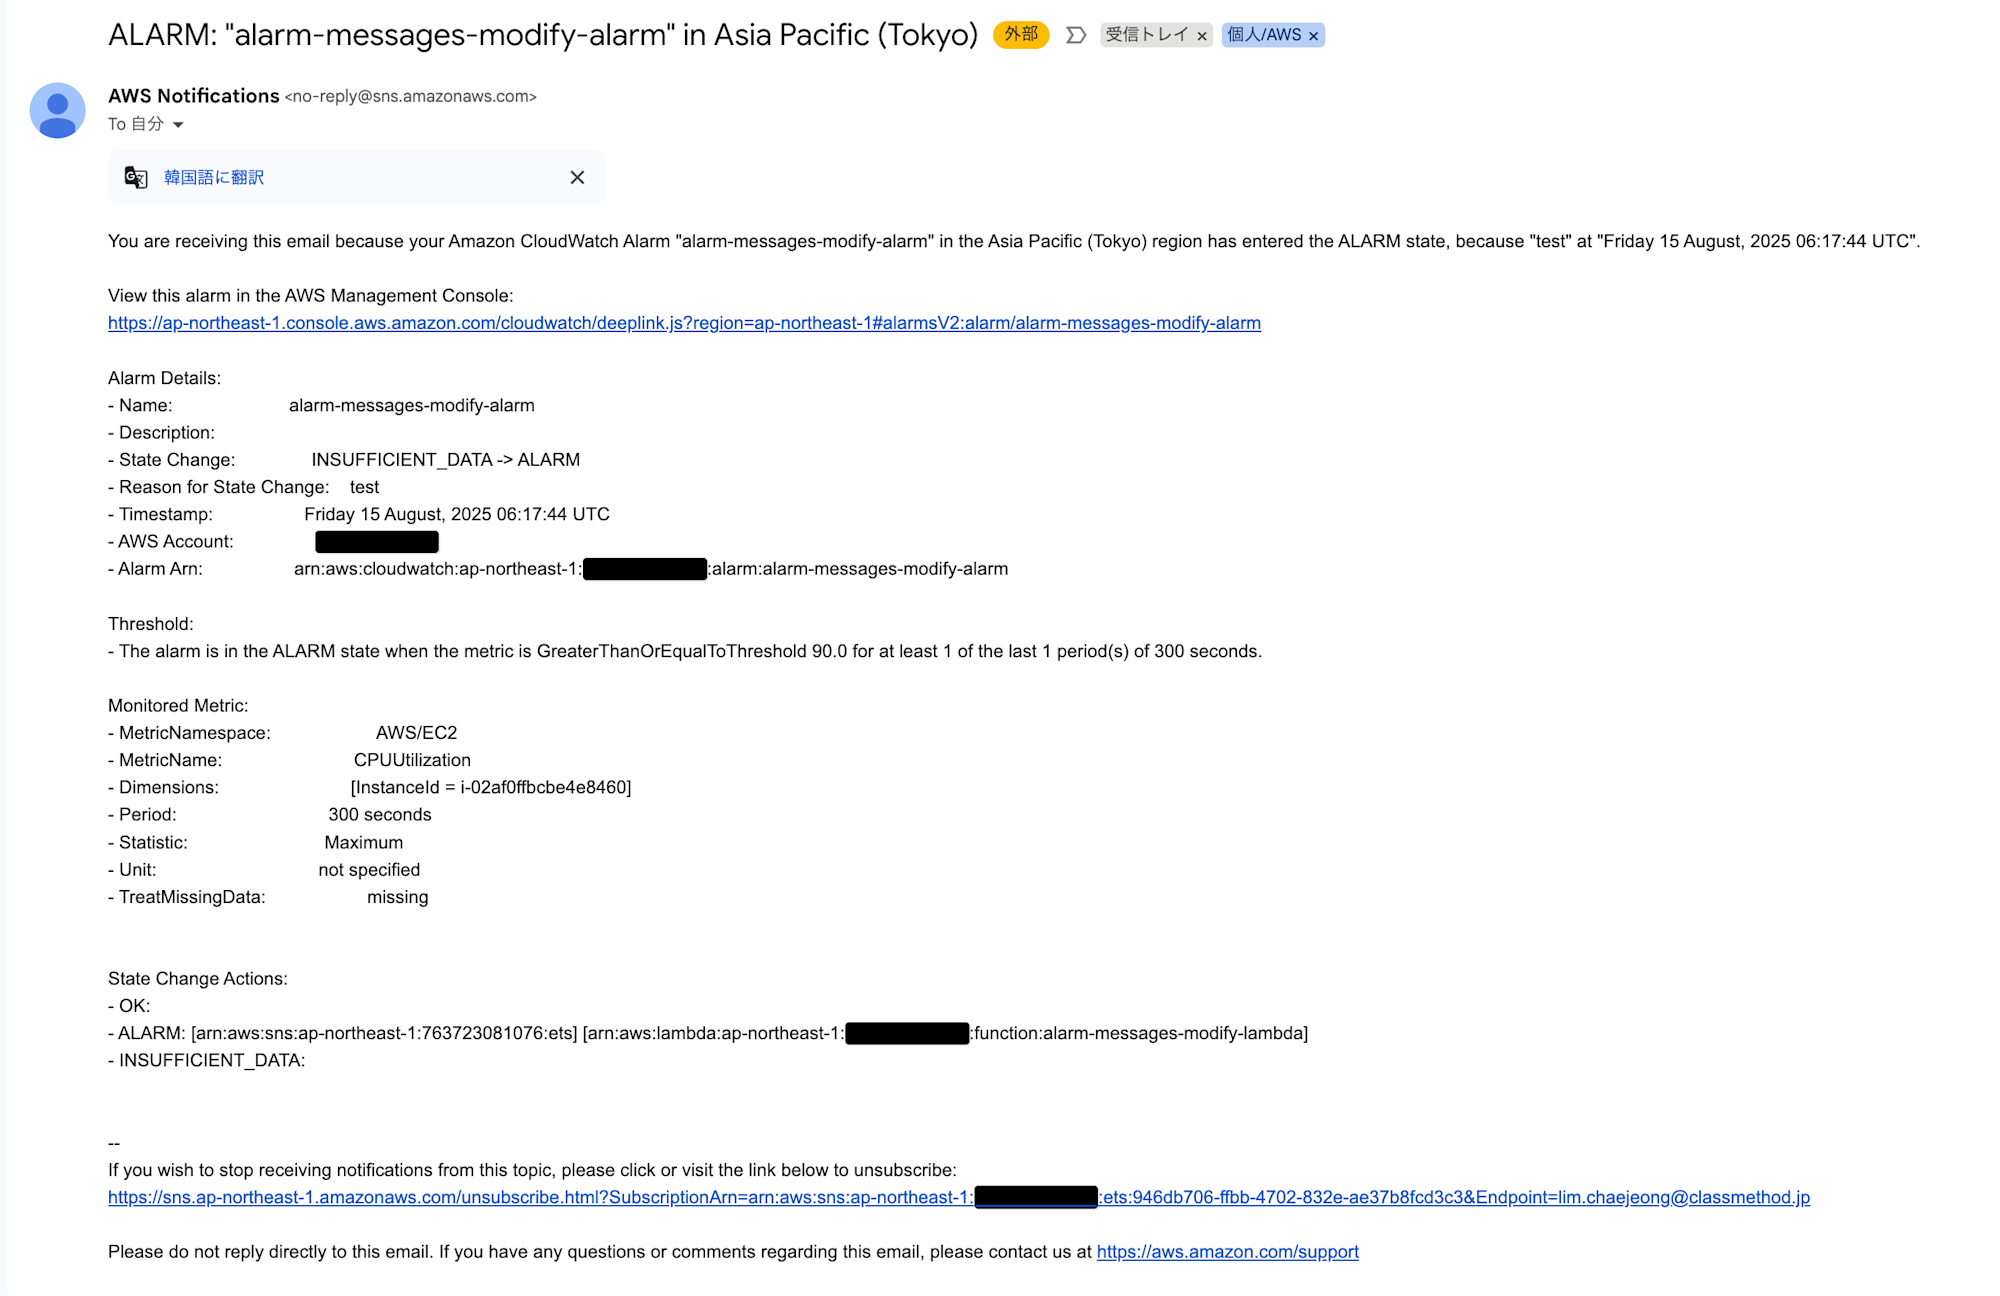
Task: Remove the 個人/AWS label
Action: (x=1314, y=36)
